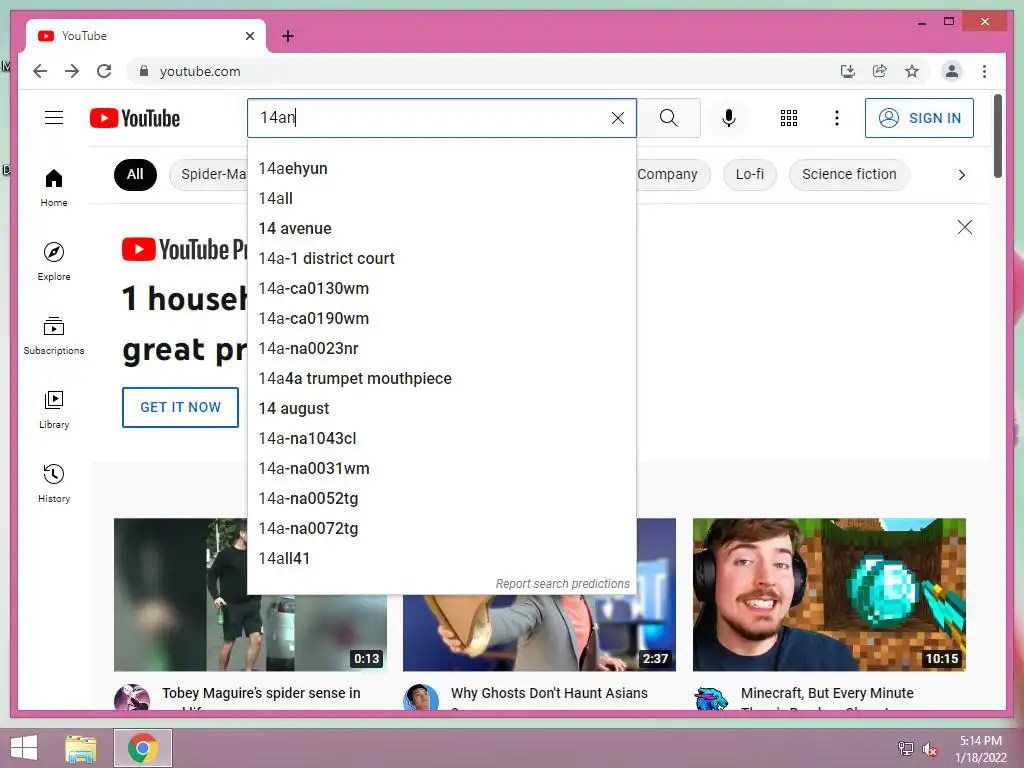Select the Science fiction filter chip

[849, 174]
